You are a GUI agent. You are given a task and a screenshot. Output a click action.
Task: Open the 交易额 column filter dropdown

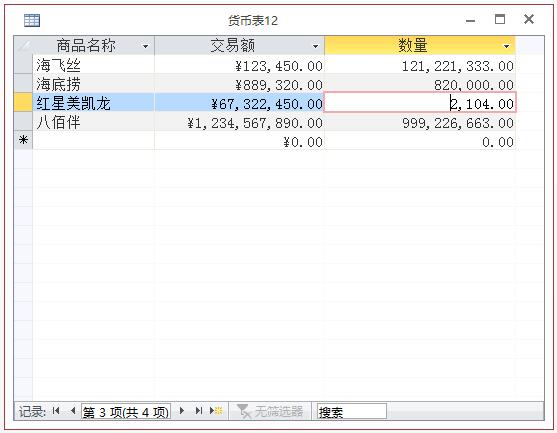click(x=315, y=46)
